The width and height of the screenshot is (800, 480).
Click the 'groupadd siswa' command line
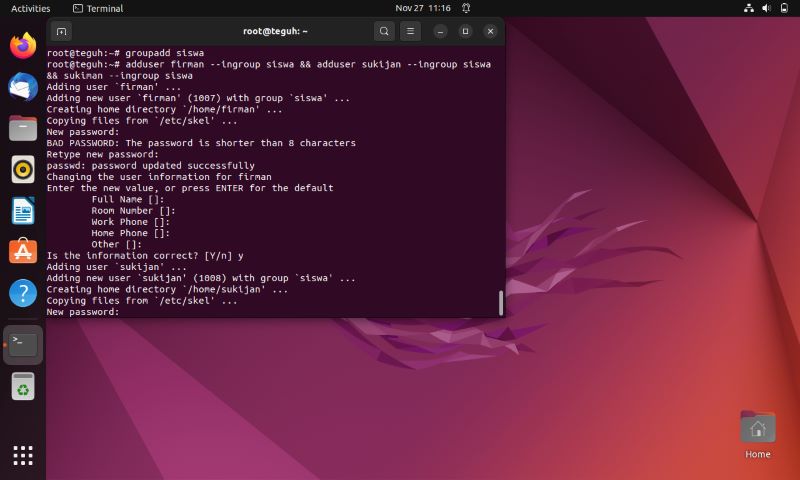[x=125, y=53]
